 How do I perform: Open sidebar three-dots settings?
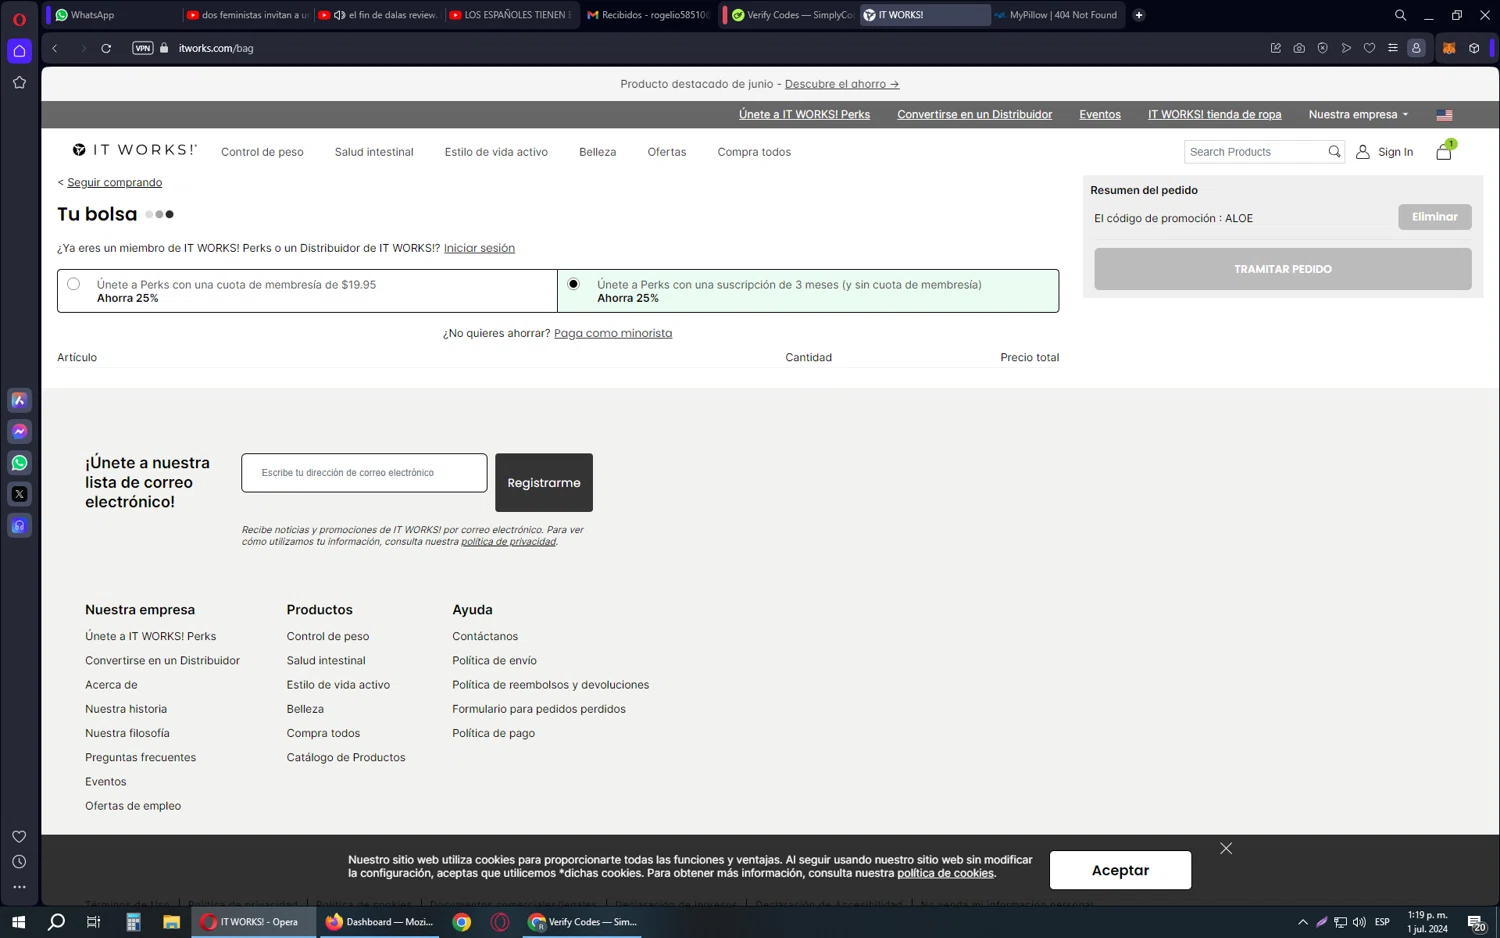pos(19,887)
